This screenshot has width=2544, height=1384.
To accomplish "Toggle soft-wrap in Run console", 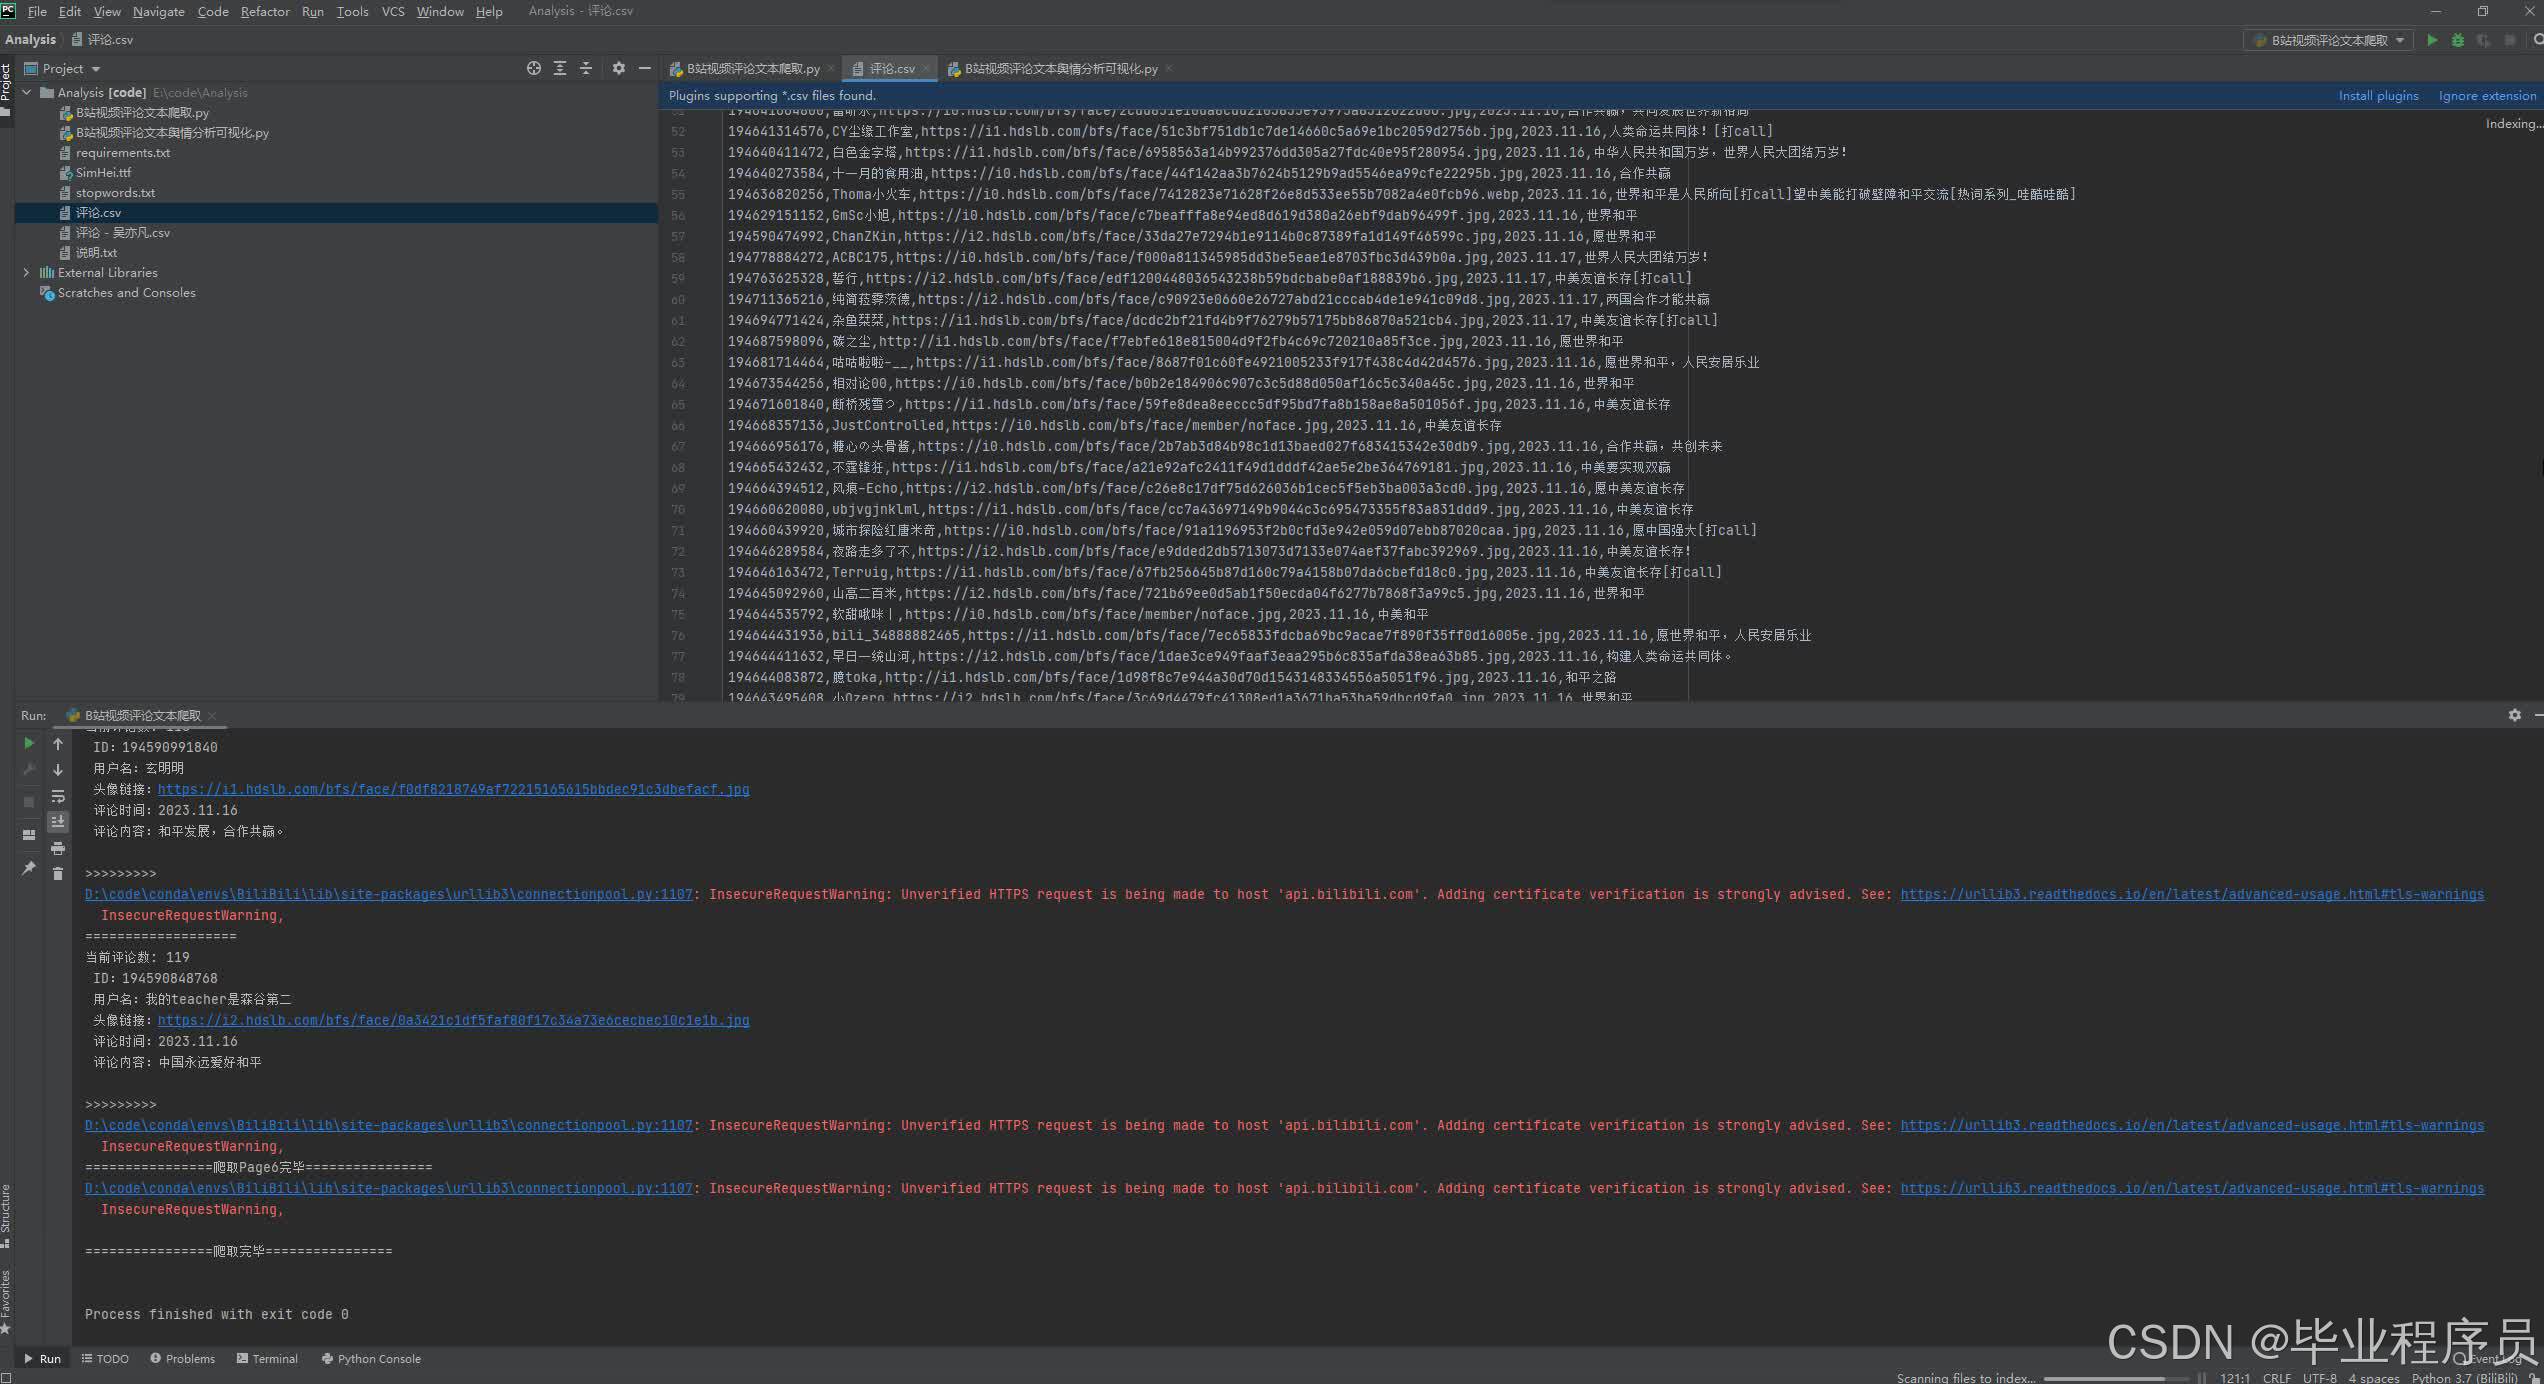I will [58, 797].
